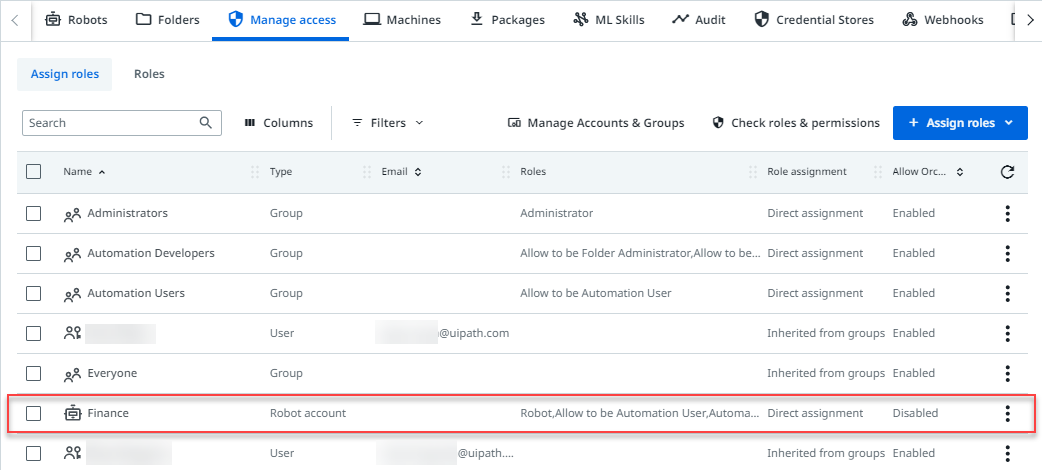Switch to the Folders tab
Viewport: 1042px width, 470px height.
pos(167,20)
